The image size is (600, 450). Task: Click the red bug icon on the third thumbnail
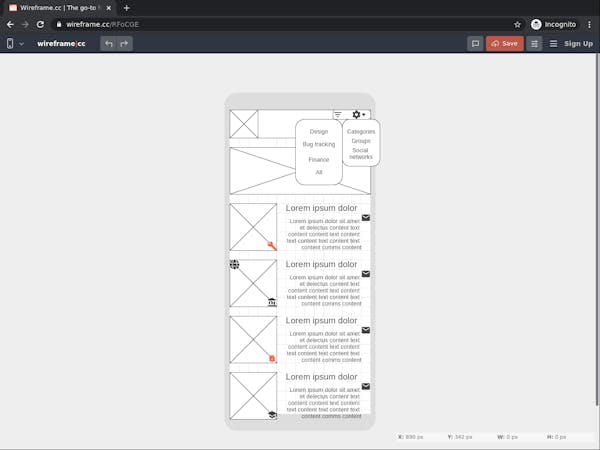point(272,359)
